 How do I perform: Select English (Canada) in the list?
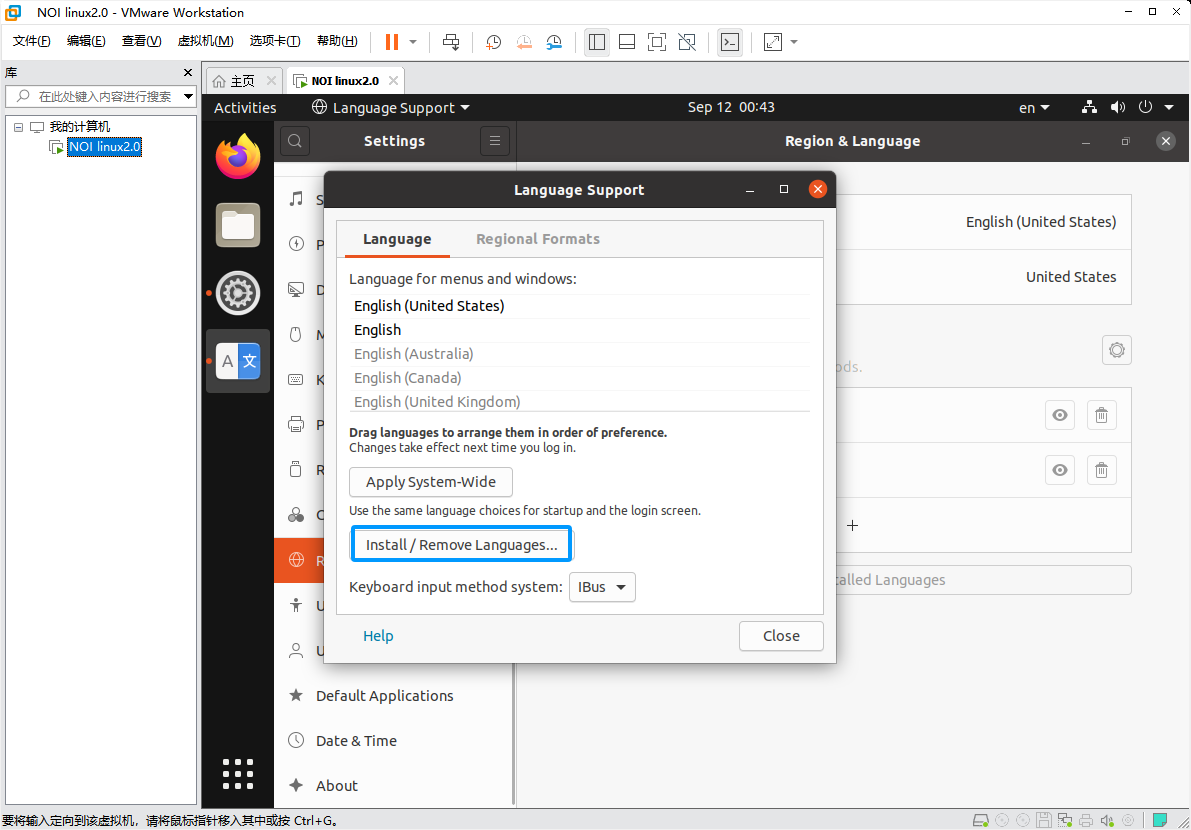click(580, 378)
